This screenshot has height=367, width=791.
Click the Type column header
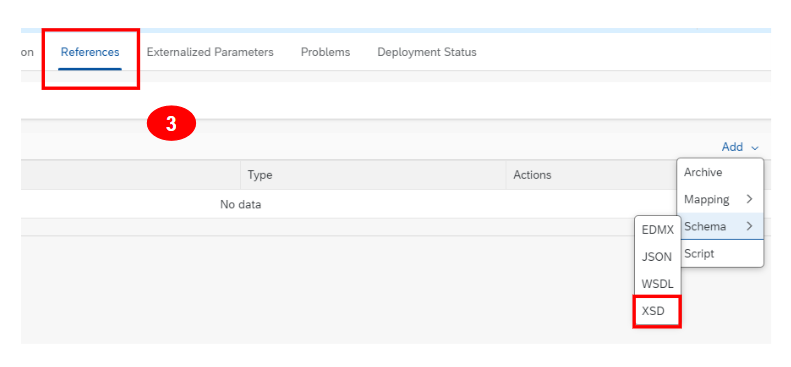point(373,175)
